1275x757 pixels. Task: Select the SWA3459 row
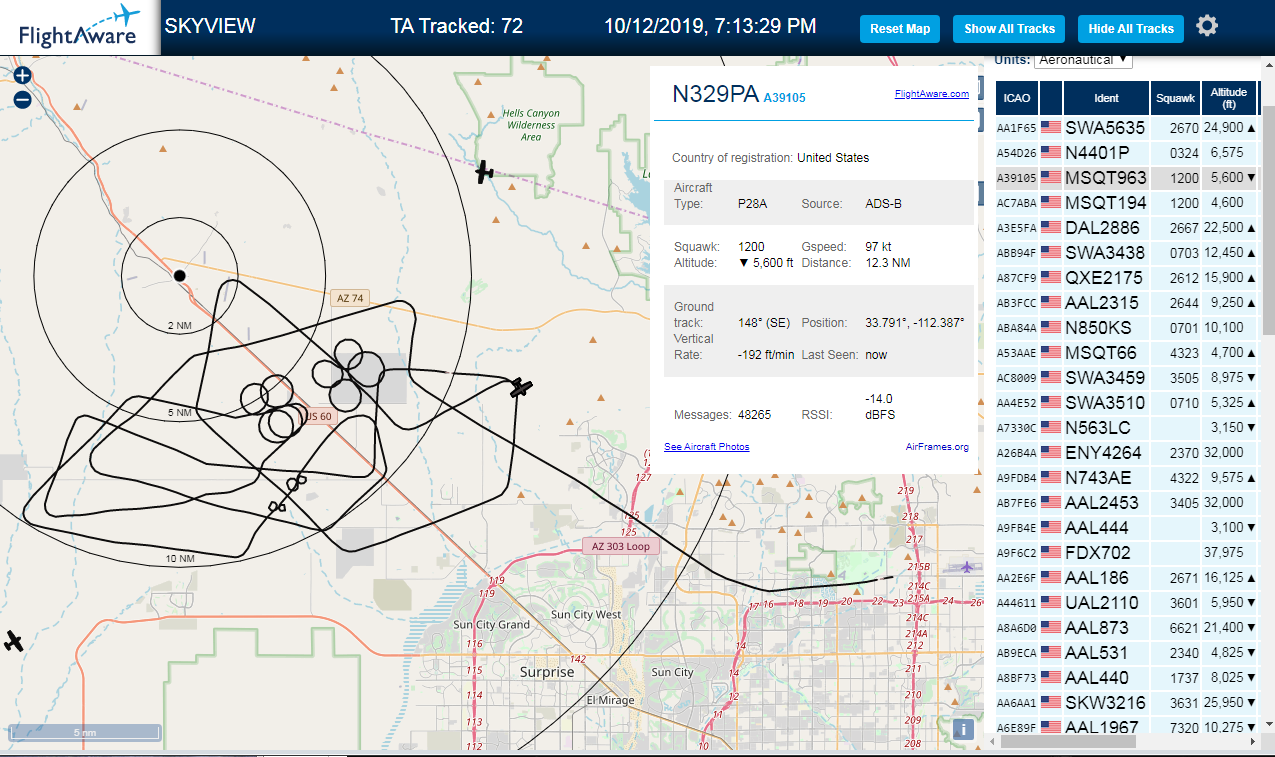(1127, 378)
